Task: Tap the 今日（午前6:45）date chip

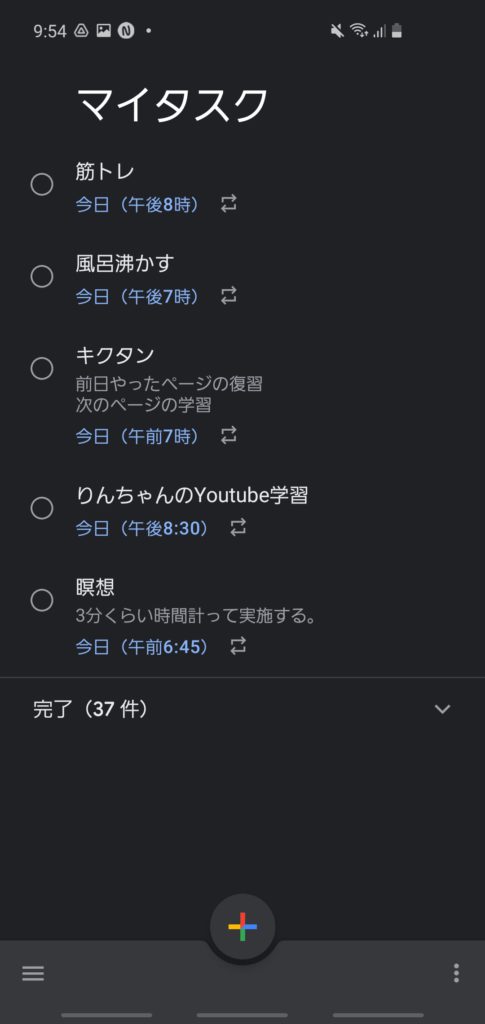Action: tap(143, 647)
